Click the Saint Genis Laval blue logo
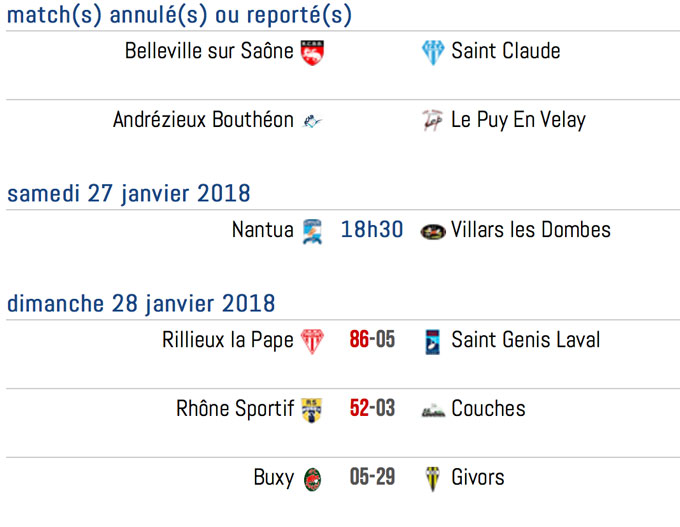 (432, 342)
